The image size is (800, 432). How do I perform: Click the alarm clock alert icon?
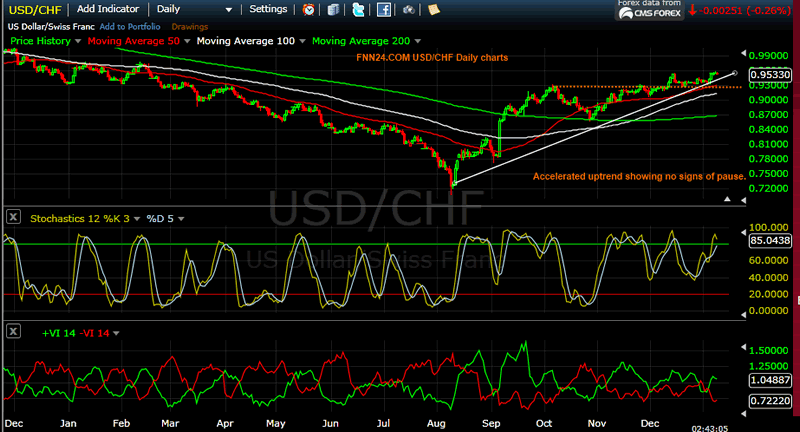pos(309,9)
